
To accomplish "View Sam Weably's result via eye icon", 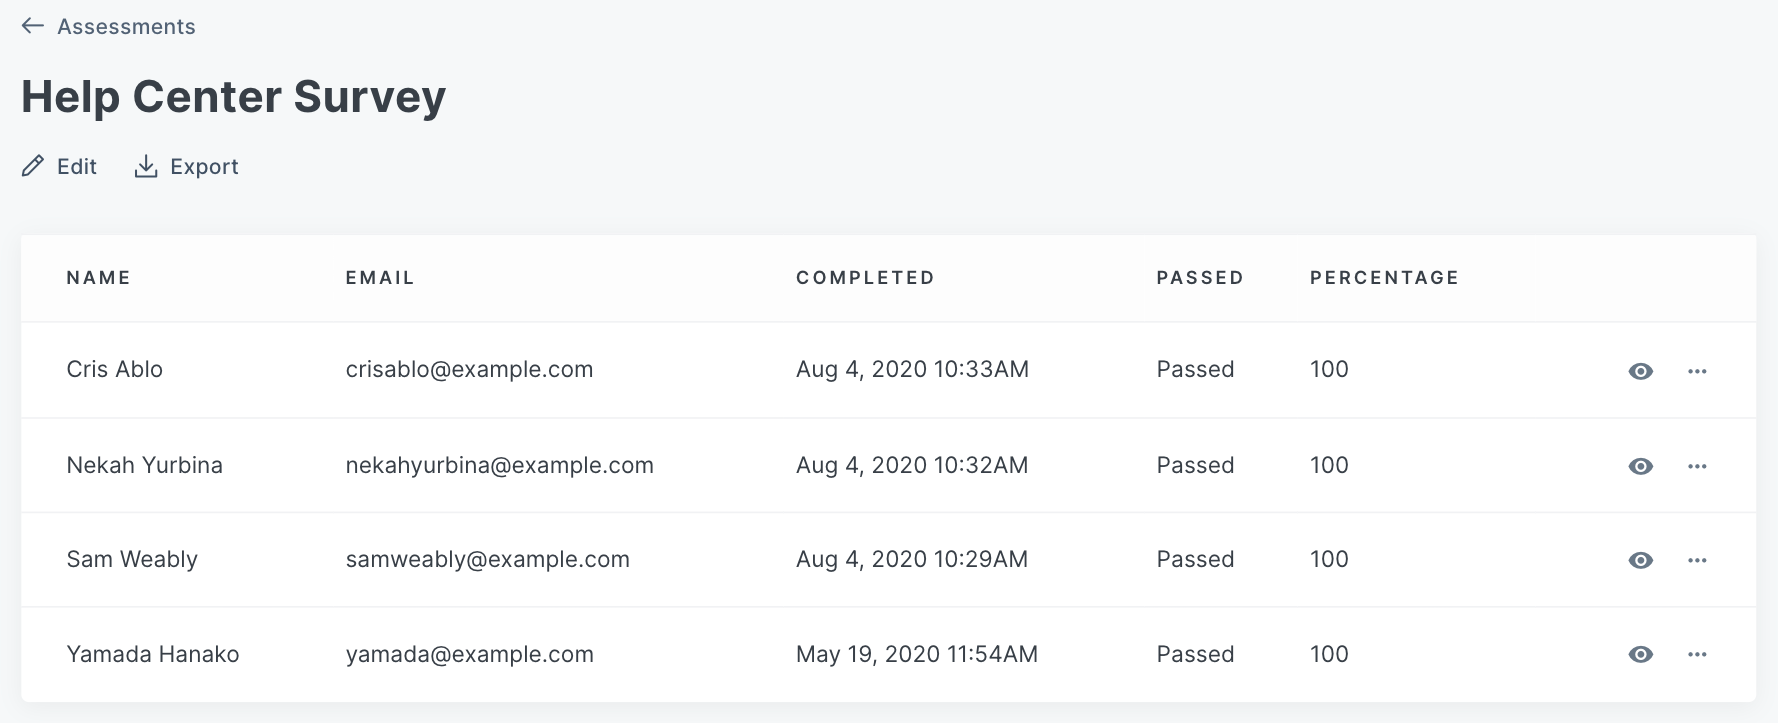I will point(1640,560).
